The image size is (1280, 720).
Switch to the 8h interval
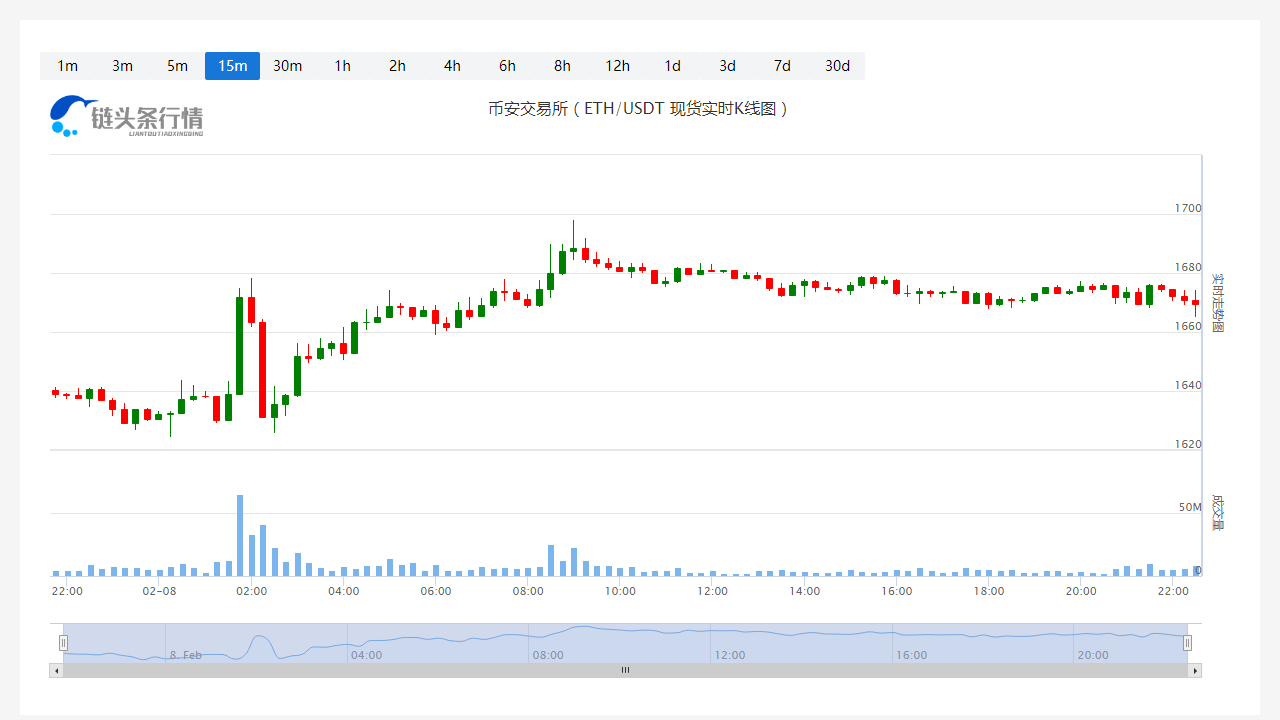pos(562,66)
